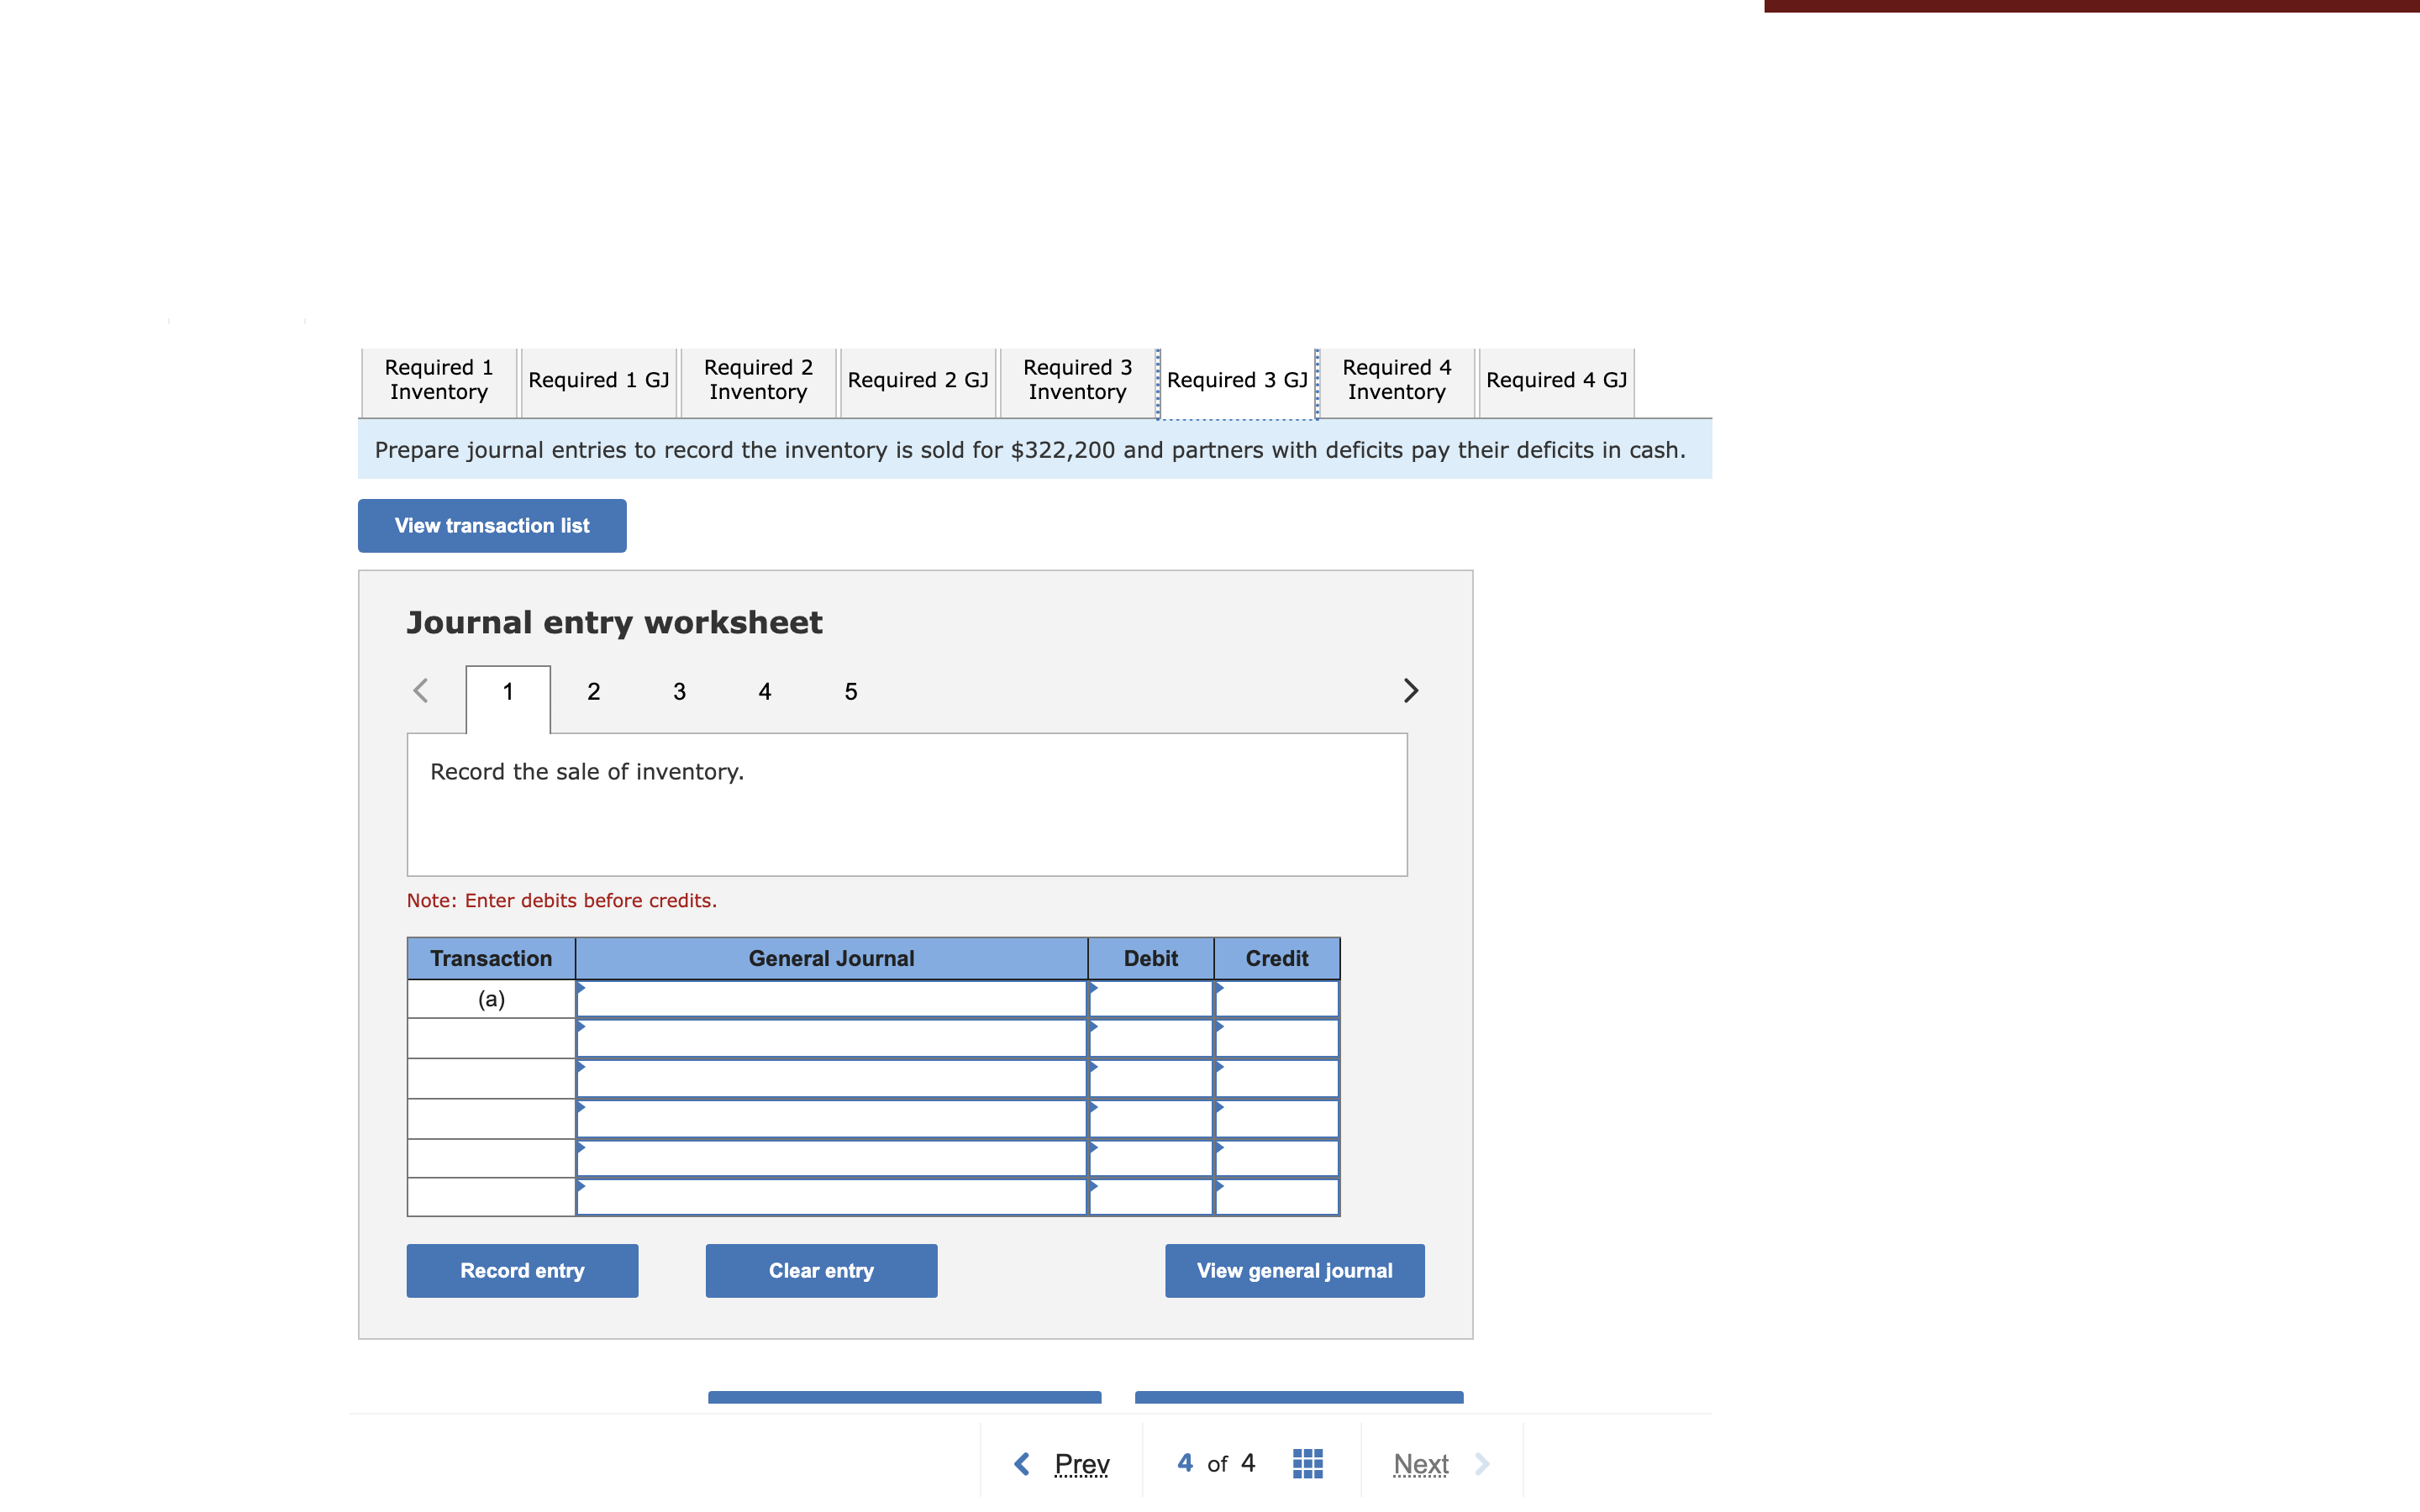Open the question grid navigator icon
2420x1512 pixels.
coord(1307,1463)
